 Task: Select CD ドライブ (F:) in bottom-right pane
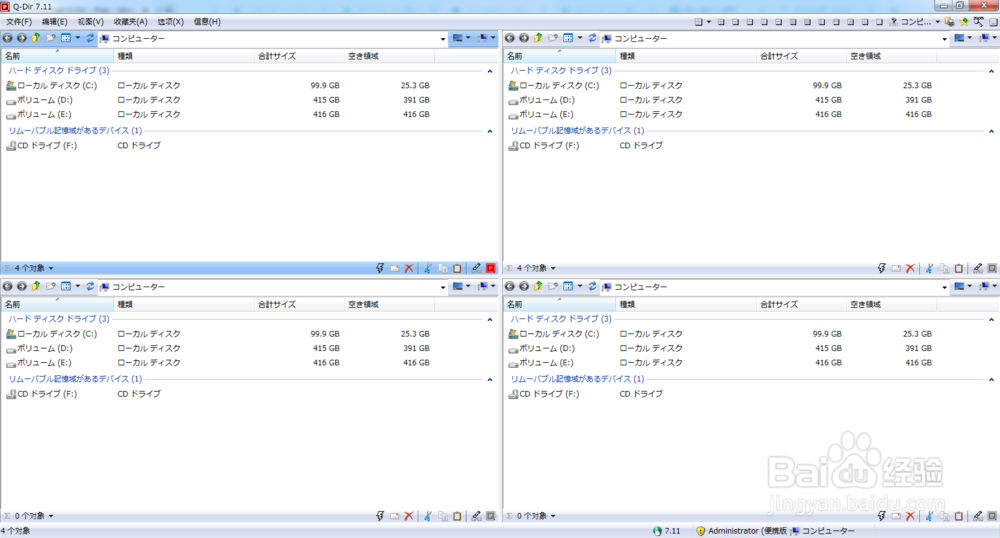544,394
